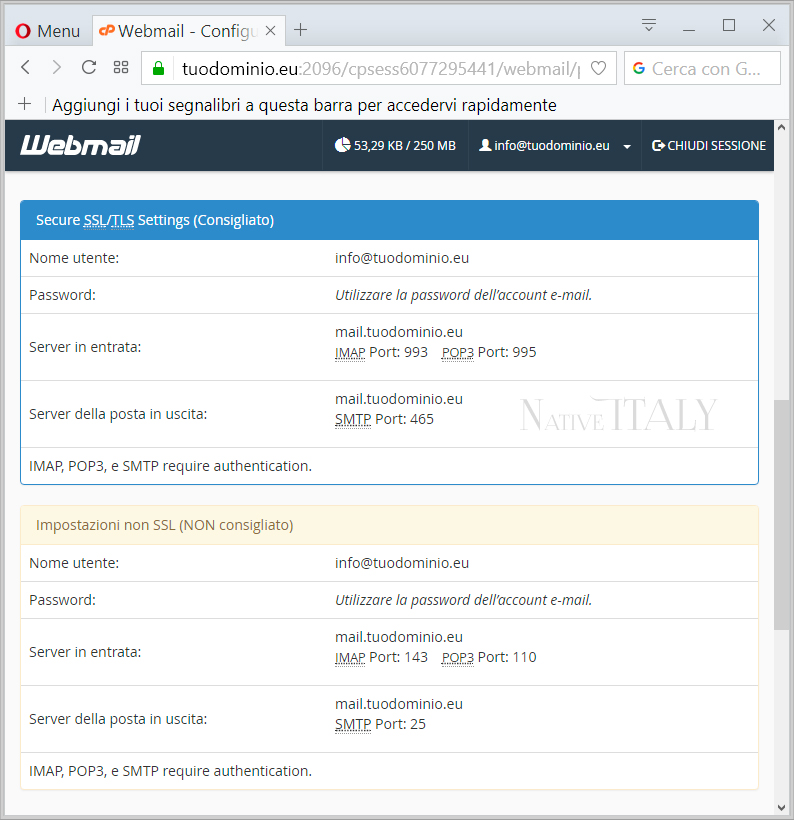794x820 pixels.
Task: Add a bookmark with bookmarks bar plus
Action: tap(25, 104)
